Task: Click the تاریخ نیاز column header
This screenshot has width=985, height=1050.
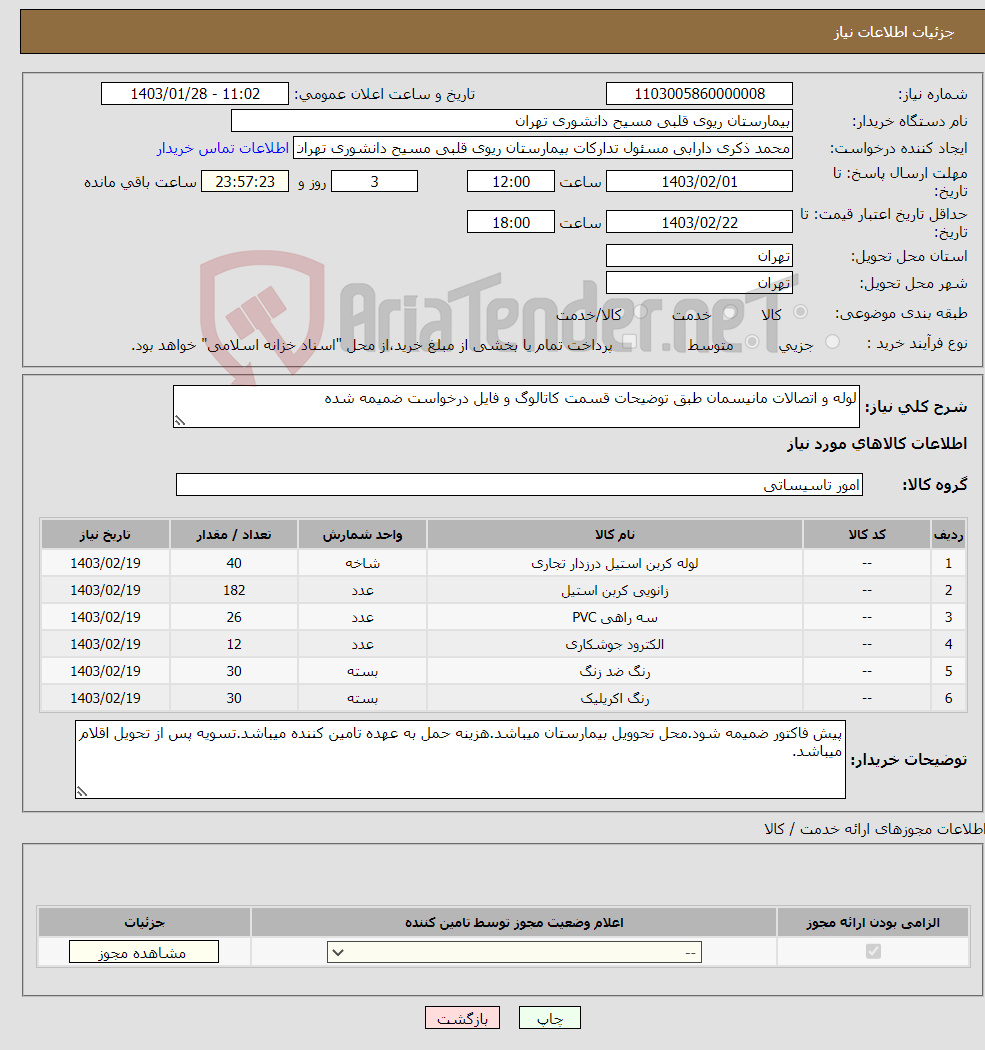Action: click(105, 534)
